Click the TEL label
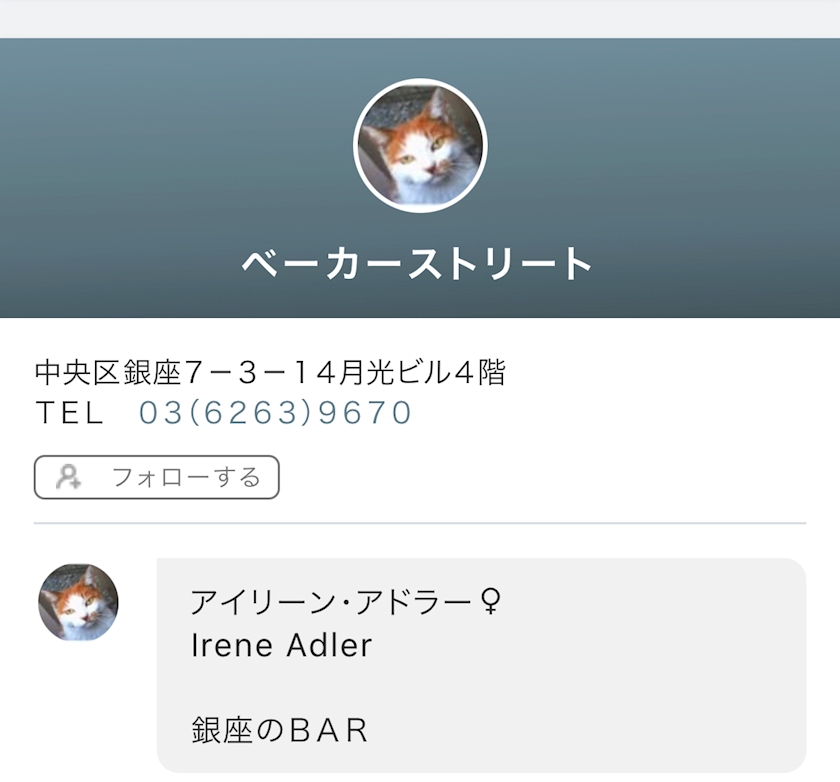 click(69, 413)
